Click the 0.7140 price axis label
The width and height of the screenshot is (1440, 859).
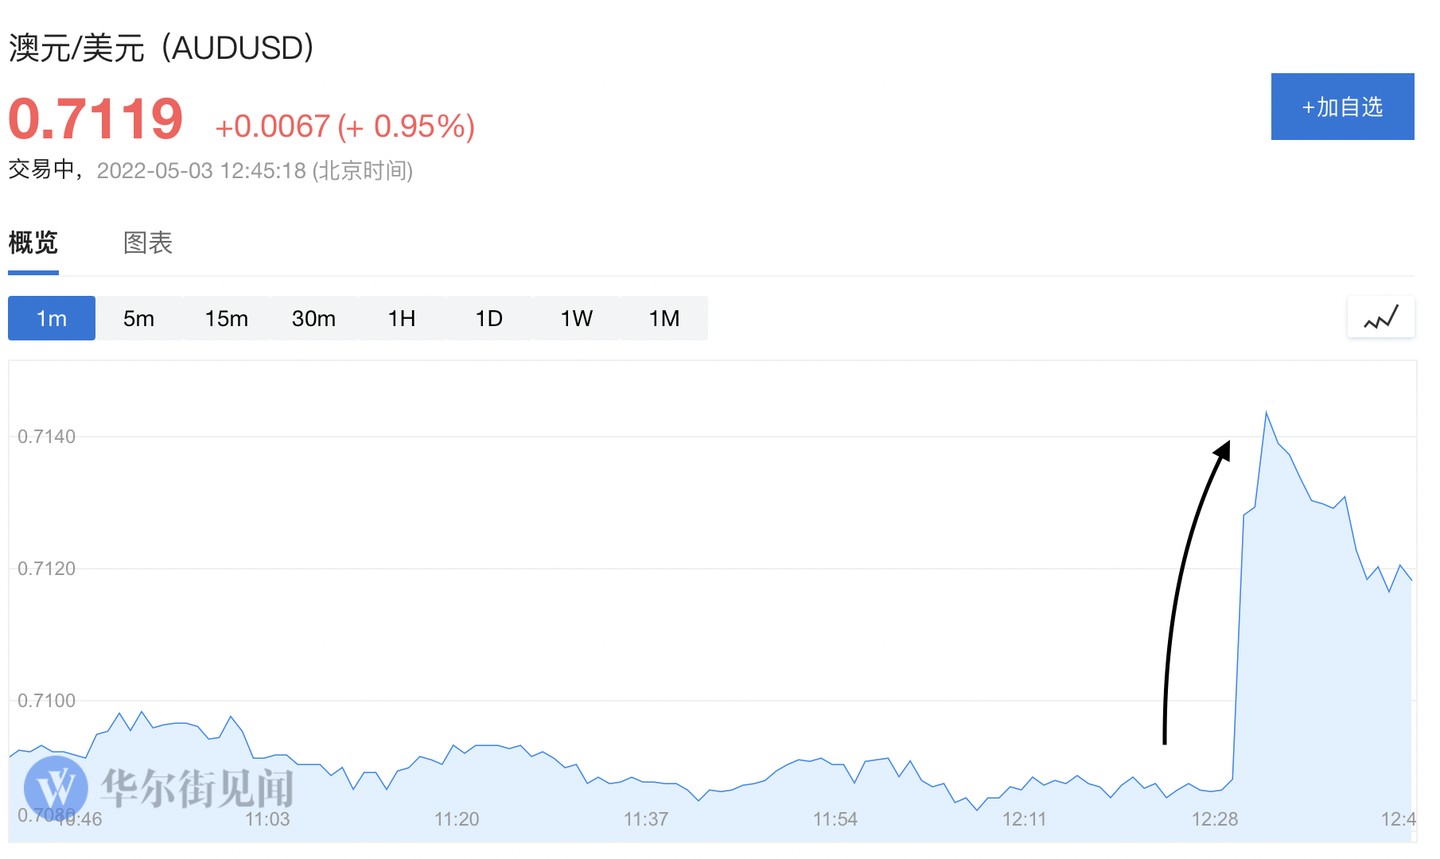coord(47,436)
